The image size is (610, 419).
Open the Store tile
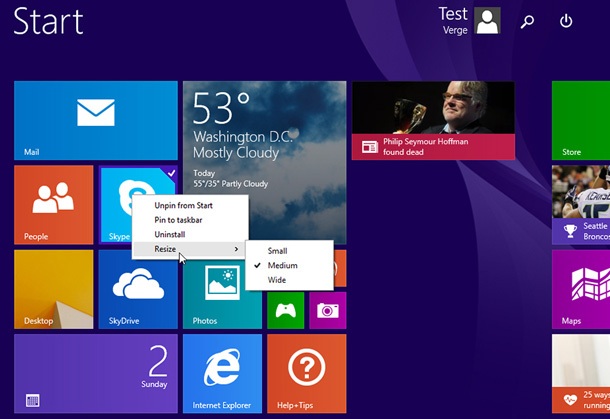581,120
